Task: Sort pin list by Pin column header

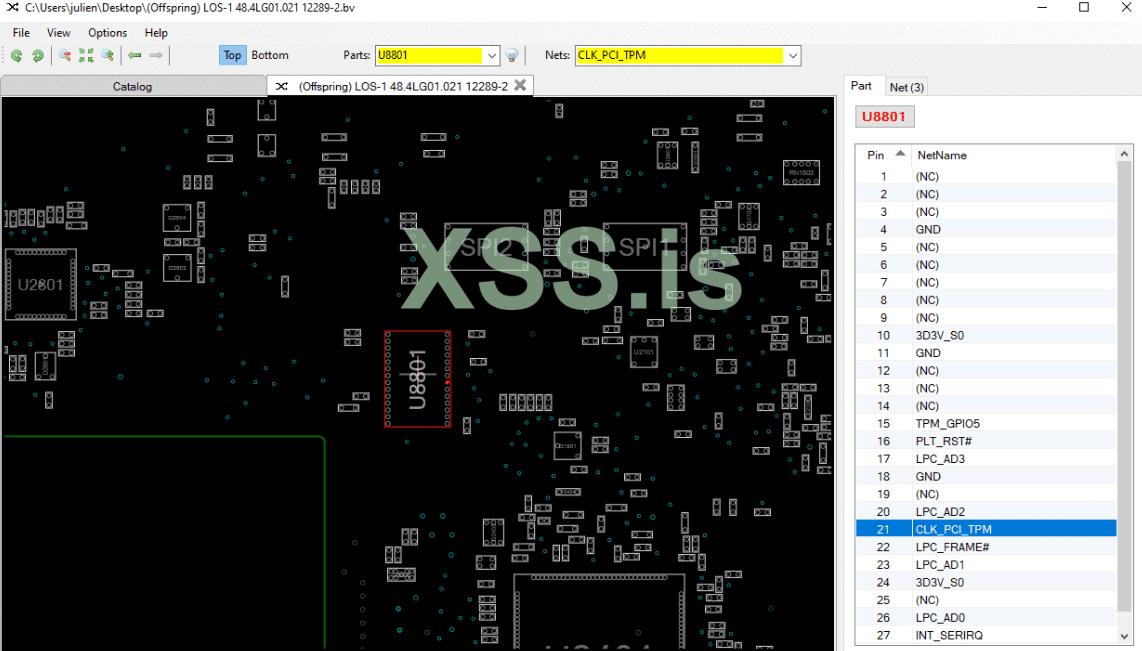Action: (x=884, y=155)
